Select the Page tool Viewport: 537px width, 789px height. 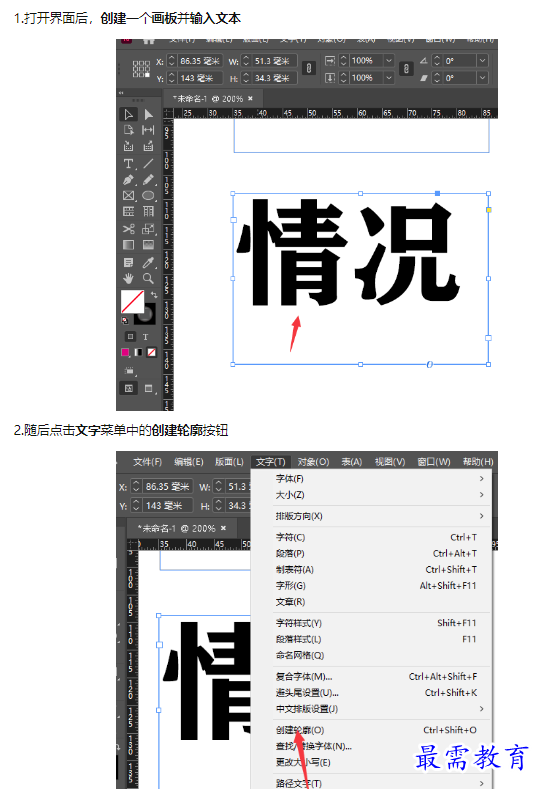click(128, 130)
